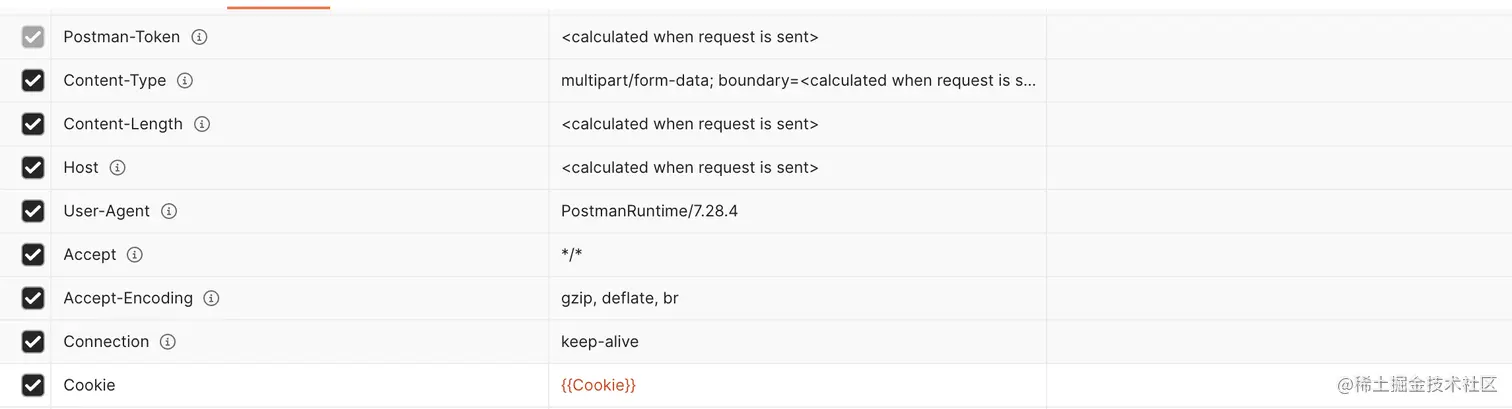This screenshot has width=1512, height=409.
Task: Show info for User-Agent header
Action: coord(169,211)
